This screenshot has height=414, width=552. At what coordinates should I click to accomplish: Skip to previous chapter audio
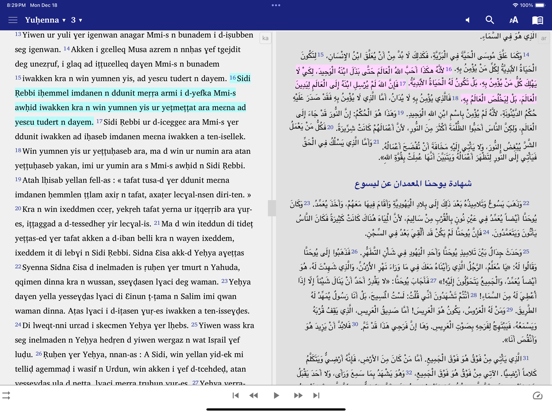pyautogui.click(x=236, y=395)
